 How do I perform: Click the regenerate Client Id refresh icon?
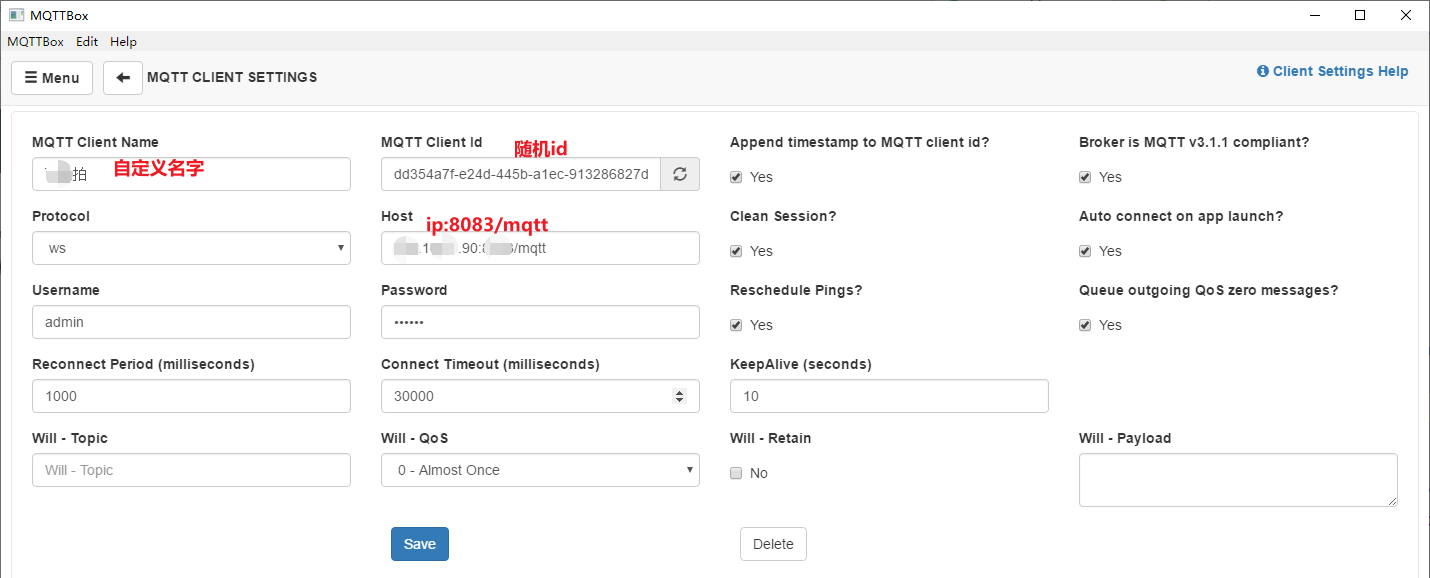(680, 174)
